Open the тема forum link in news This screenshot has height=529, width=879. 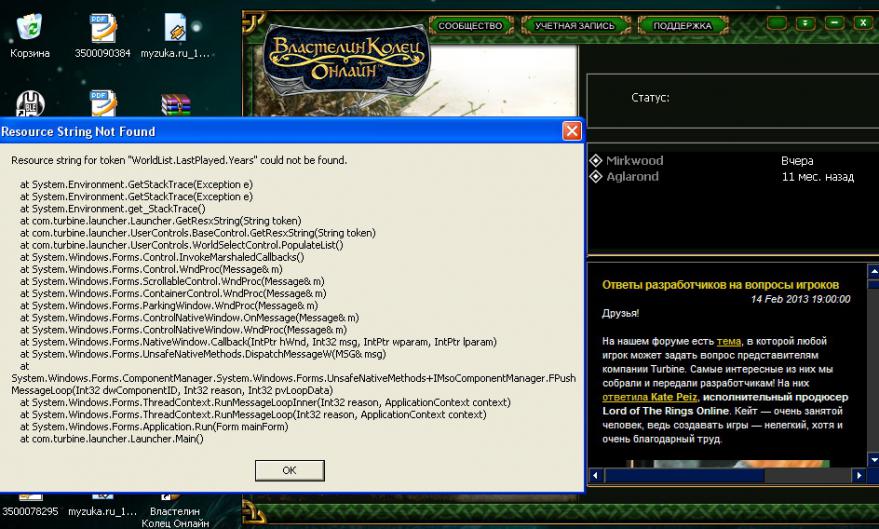tap(729, 341)
